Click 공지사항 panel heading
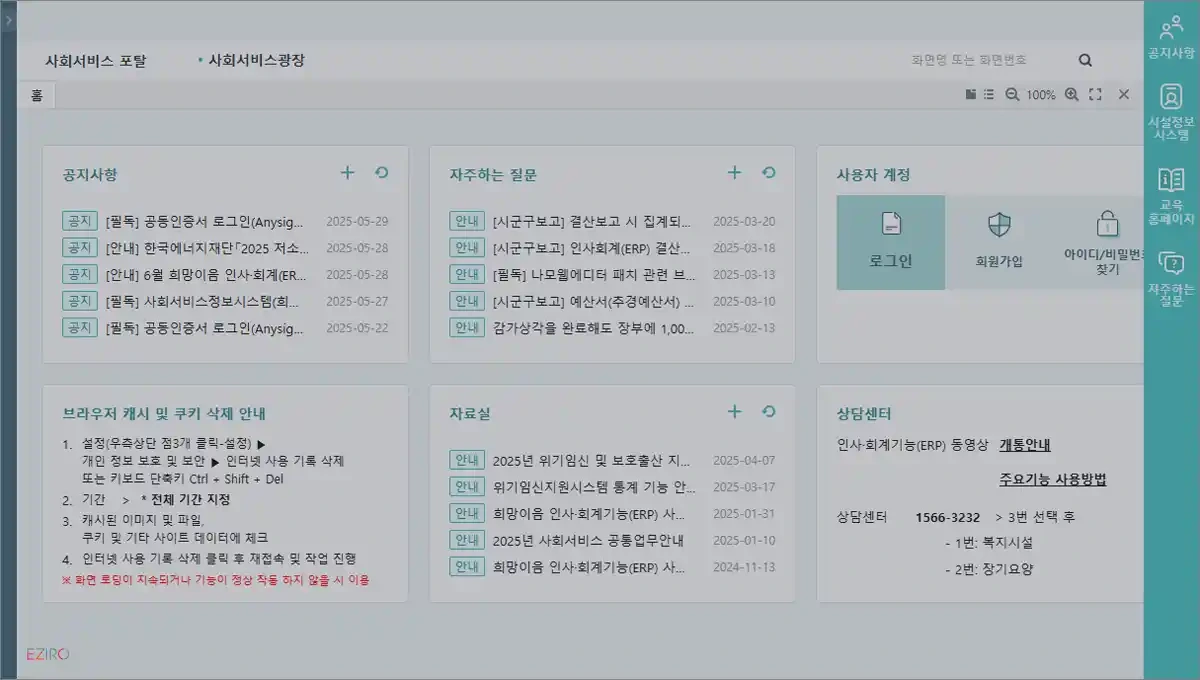The height and width of the screenshot is (680, 1200). [90, 175]
